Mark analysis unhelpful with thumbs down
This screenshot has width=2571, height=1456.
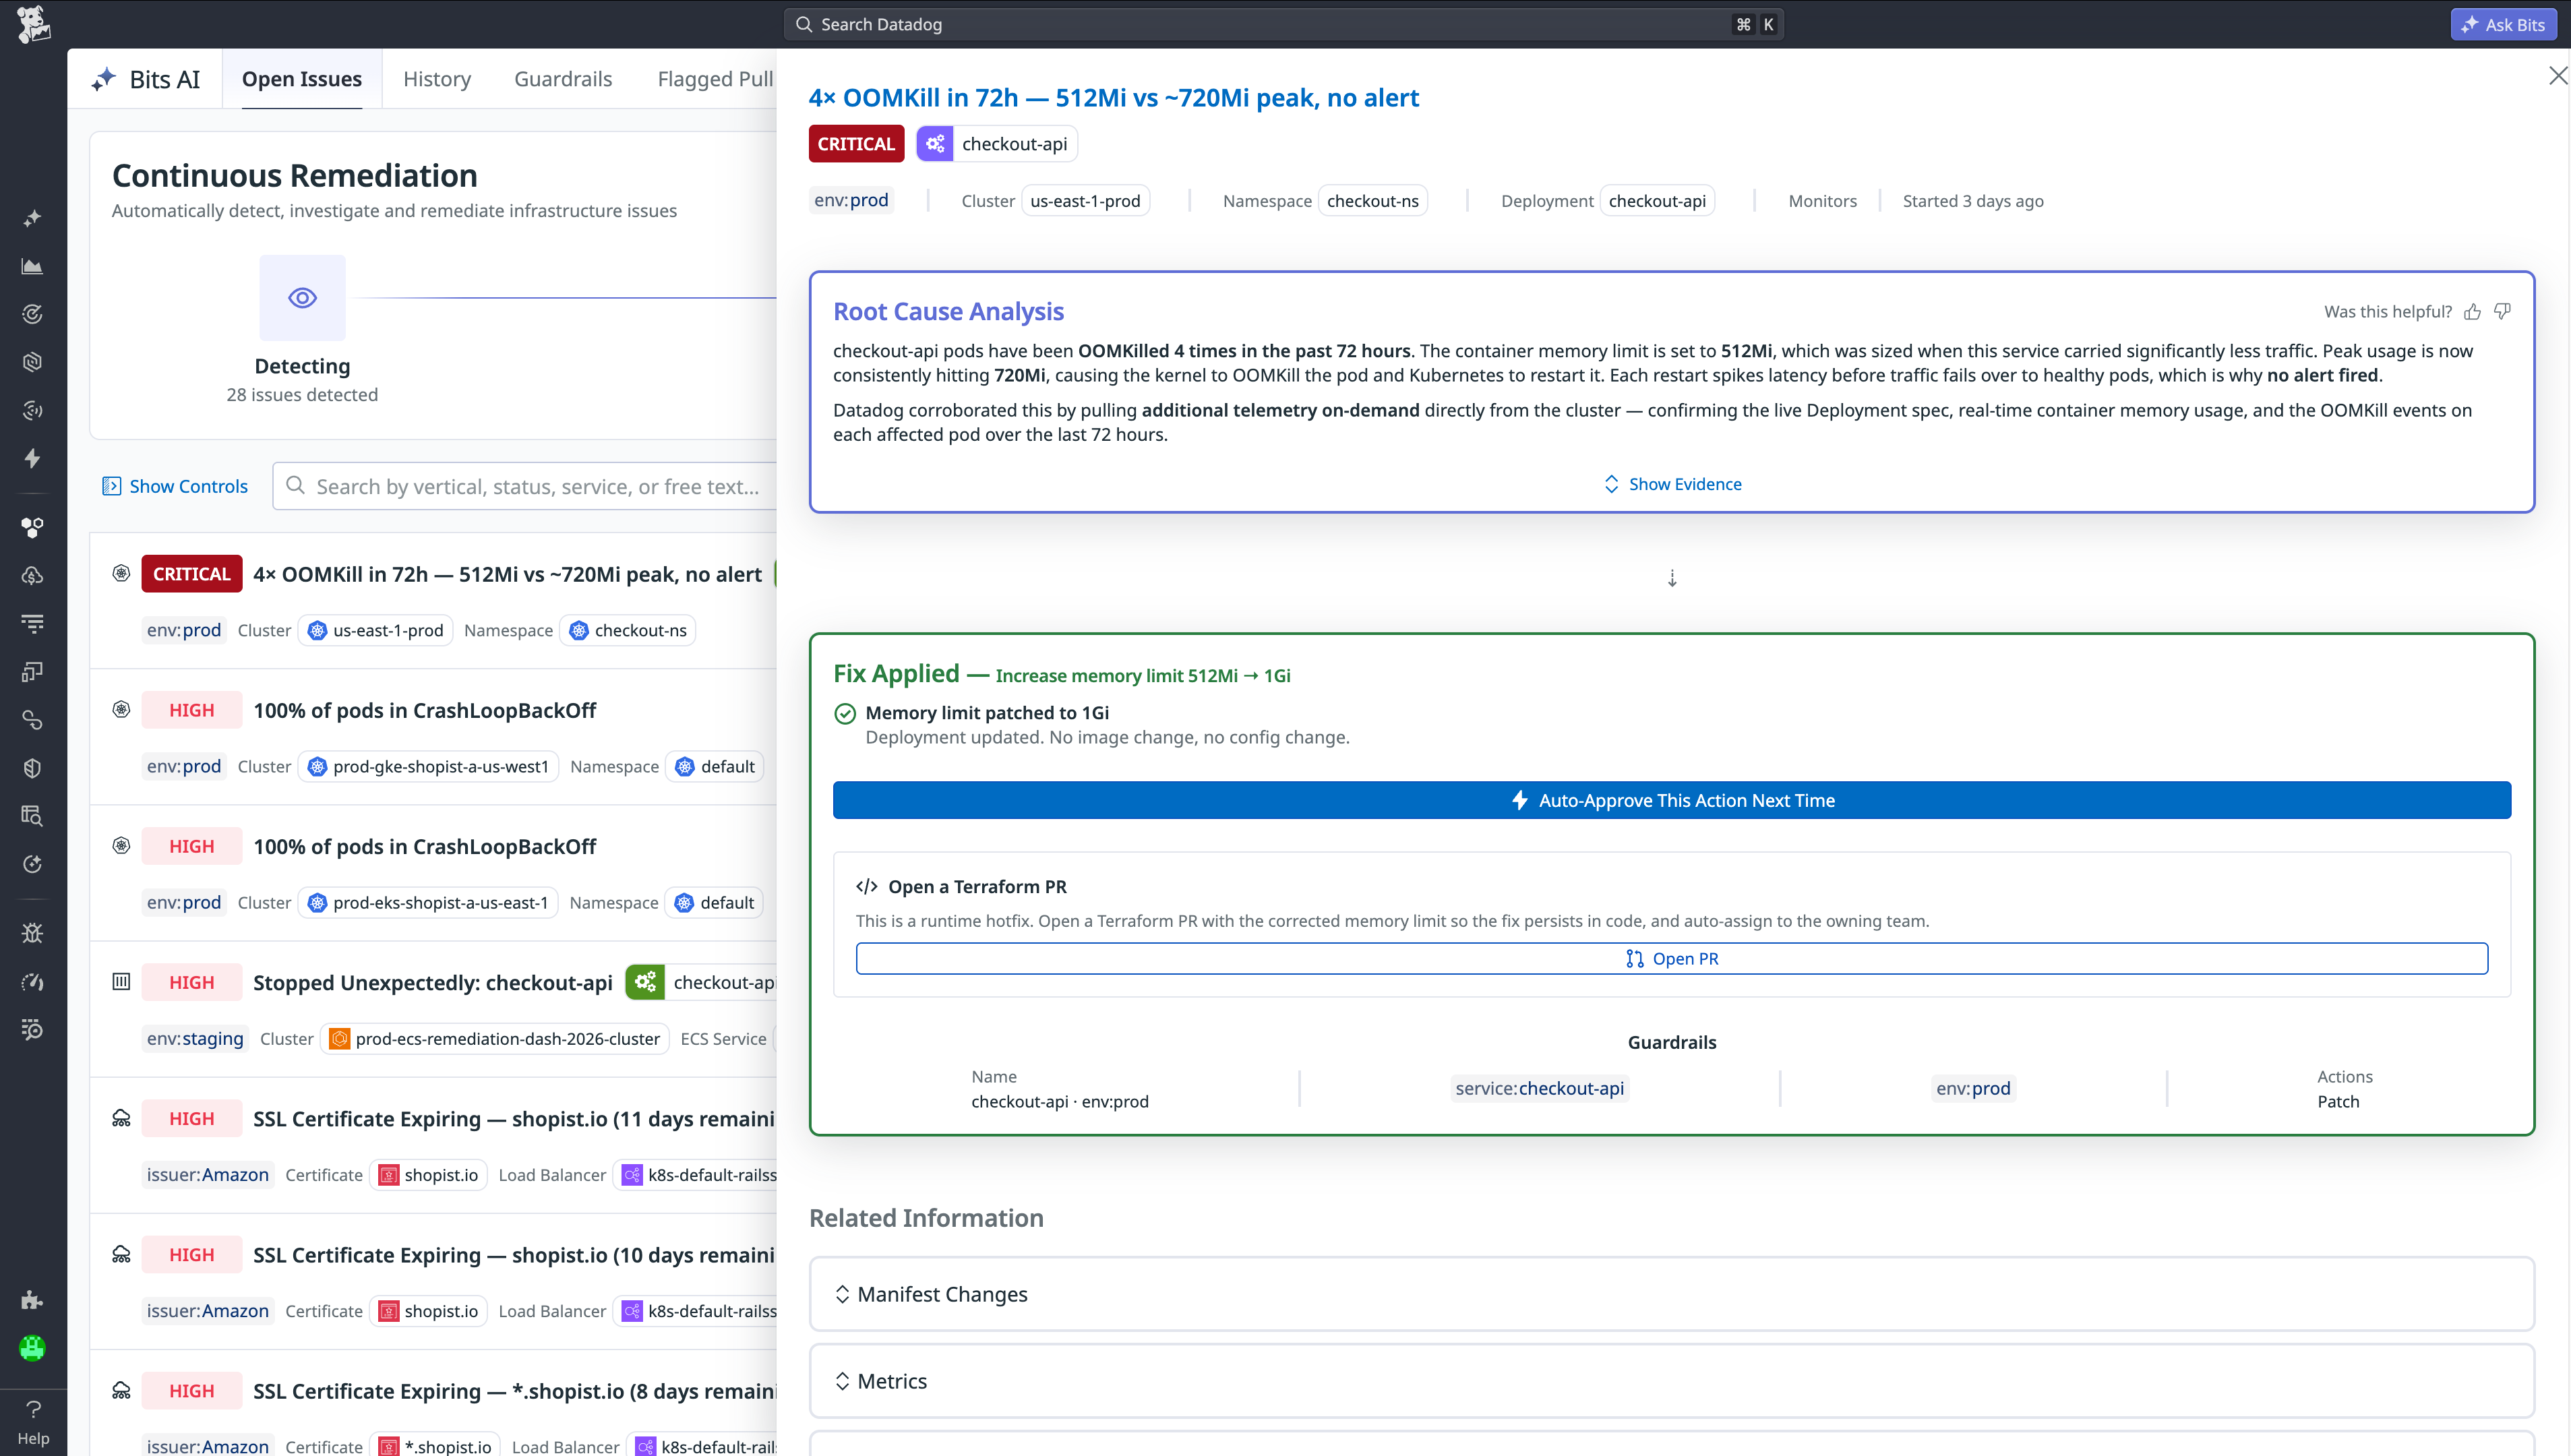coord(2503,311)
